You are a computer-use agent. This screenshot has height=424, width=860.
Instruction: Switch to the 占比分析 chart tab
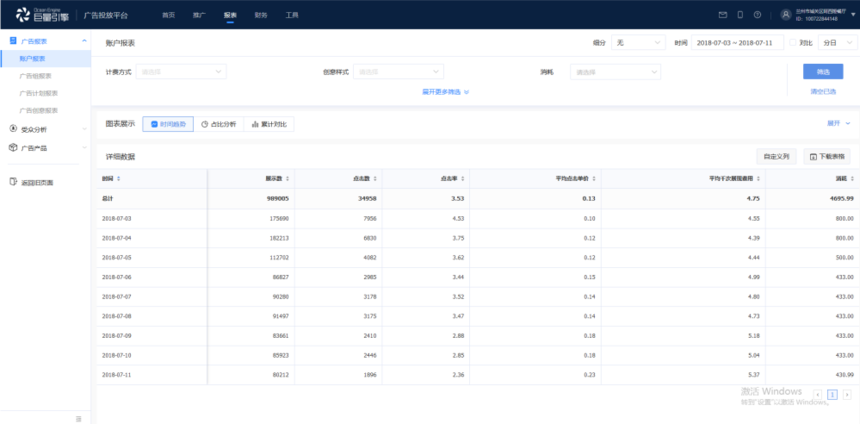click(218, 125)
